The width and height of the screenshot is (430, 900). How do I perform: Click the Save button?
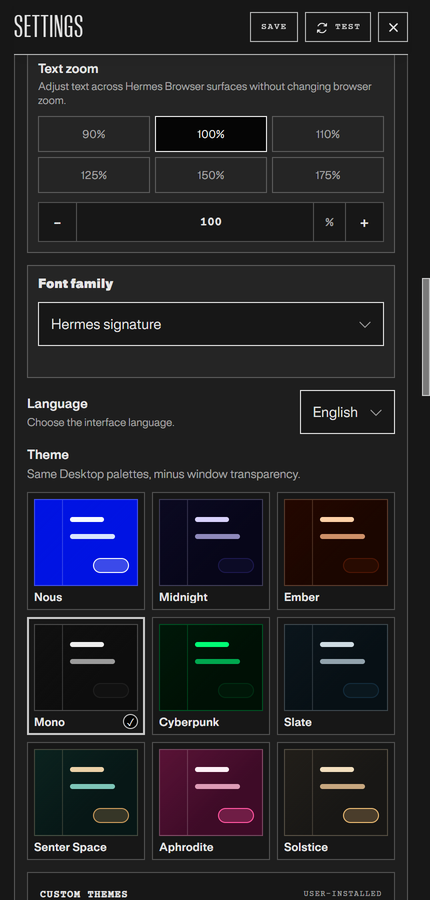pyautogui.click(x=274, y=27)
